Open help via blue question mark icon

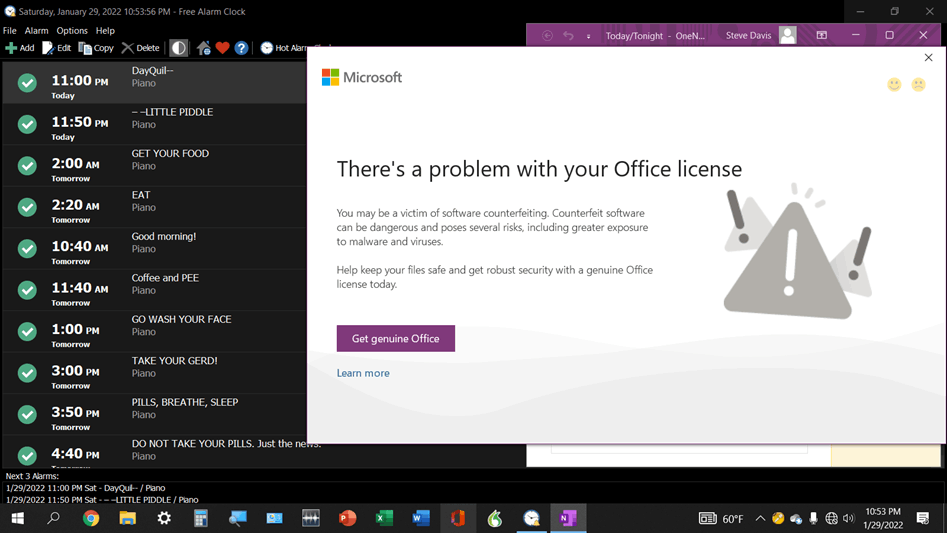pyautogui.click(x=241, y=48)
